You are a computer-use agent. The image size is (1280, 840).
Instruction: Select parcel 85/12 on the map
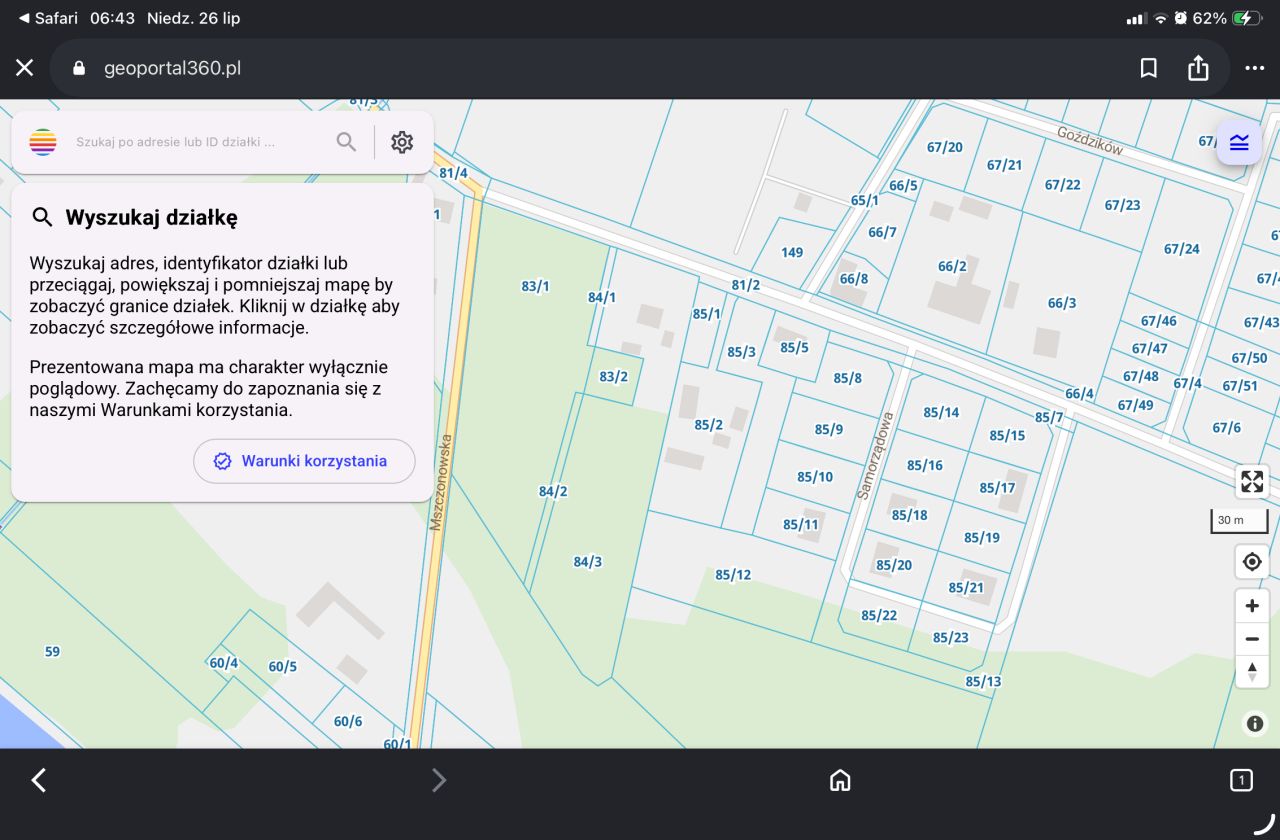click(733, 574)
